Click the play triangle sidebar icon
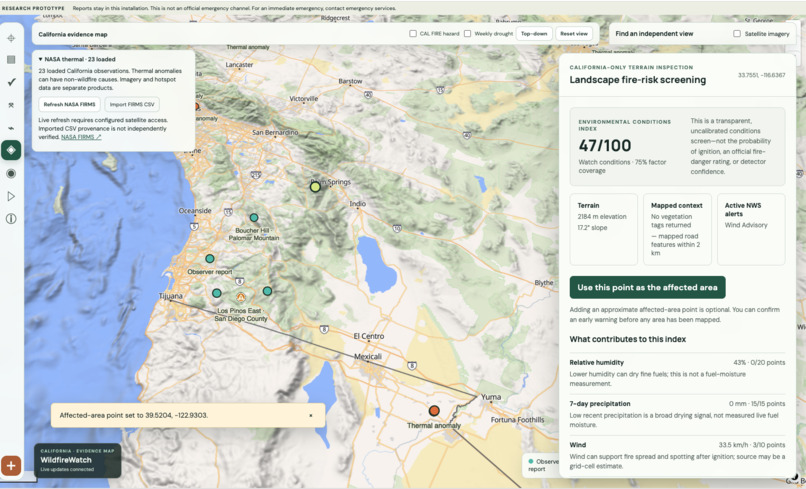This screenshot has width=806, height=489. 11,196
